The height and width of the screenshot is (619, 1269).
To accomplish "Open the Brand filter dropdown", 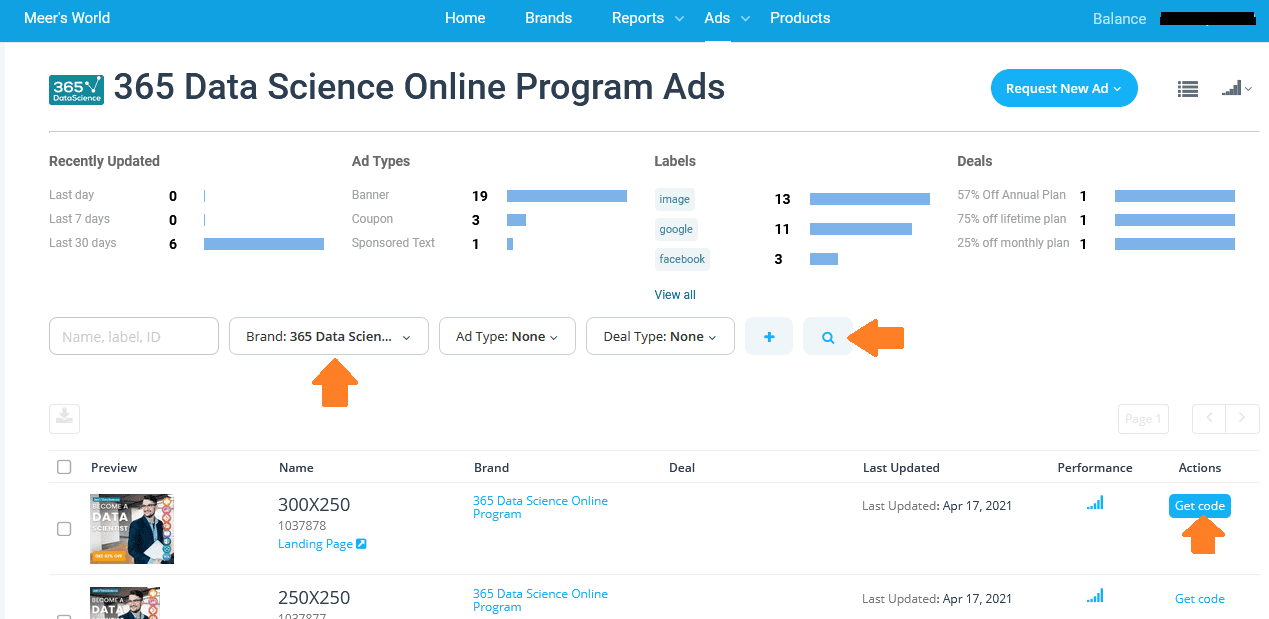I will [x=329, y=336].
